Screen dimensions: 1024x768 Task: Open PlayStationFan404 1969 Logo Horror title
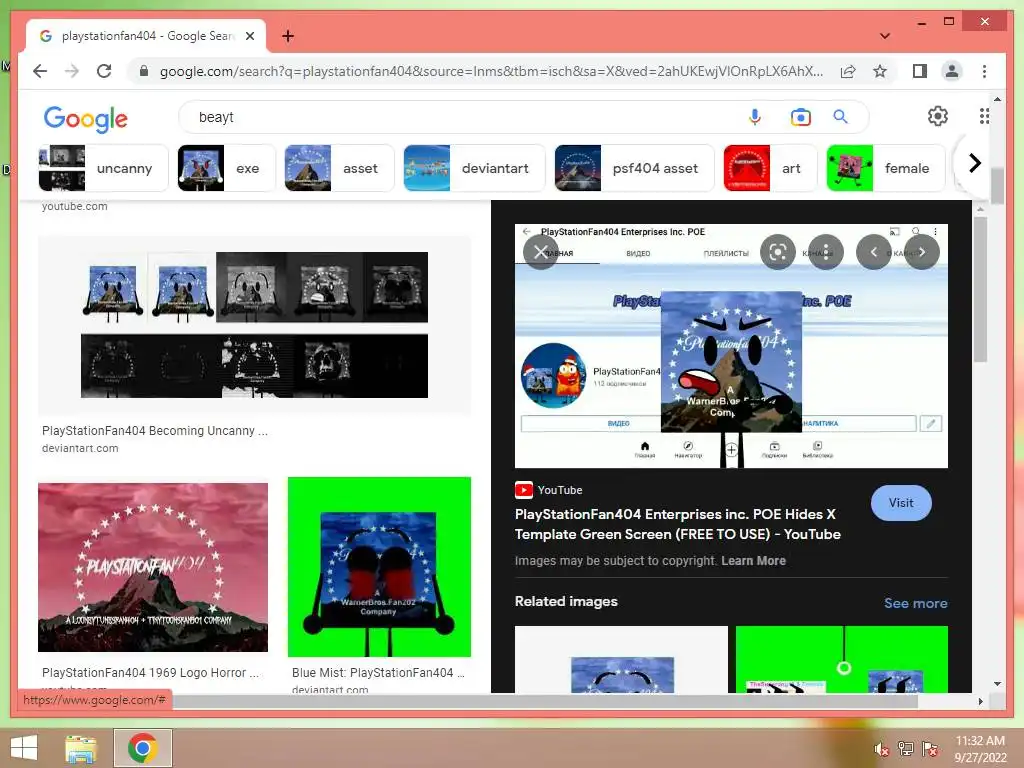[x=150, y=673]
